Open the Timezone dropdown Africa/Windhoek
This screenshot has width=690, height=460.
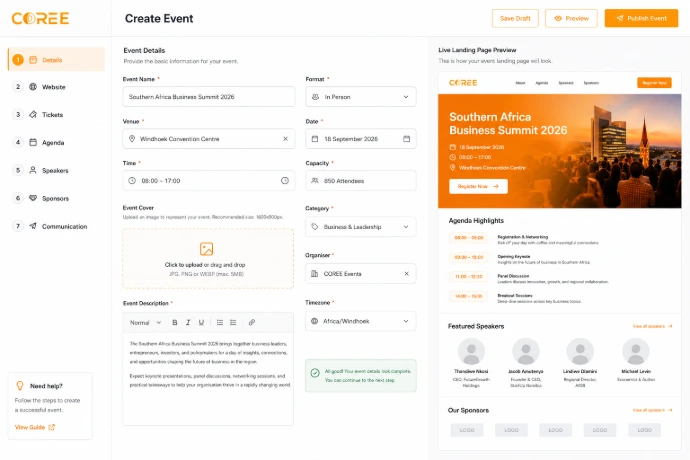[x=361, y=321]
